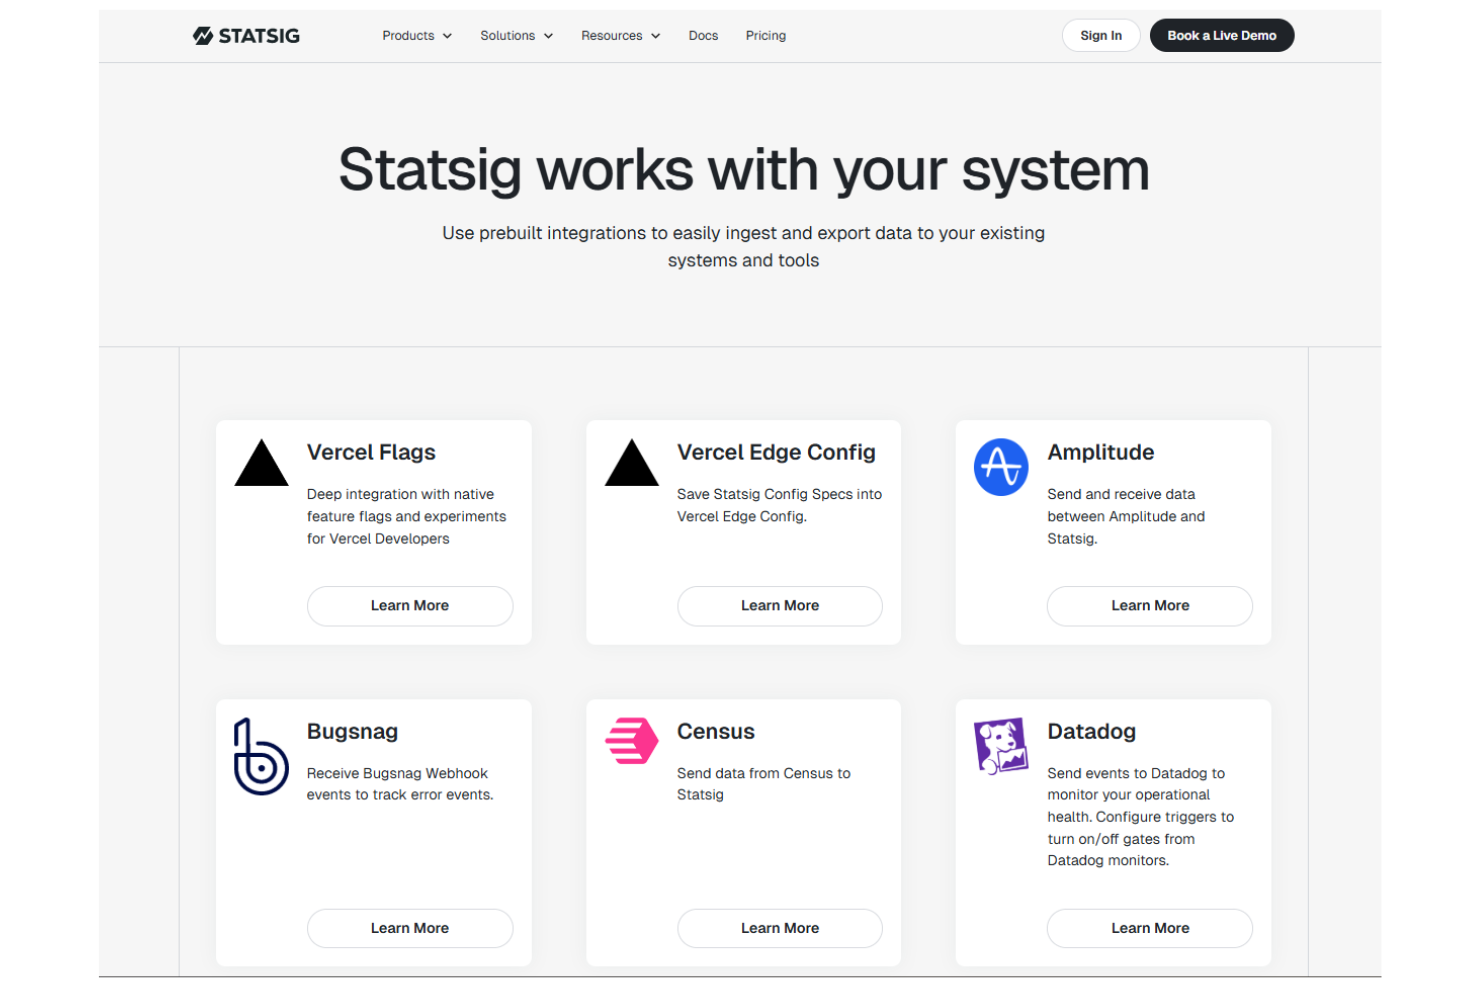Viewport: 1480px width, 987px height.
Task: Click the Vercel Edge Config card title
Action: tap(776, 453)
